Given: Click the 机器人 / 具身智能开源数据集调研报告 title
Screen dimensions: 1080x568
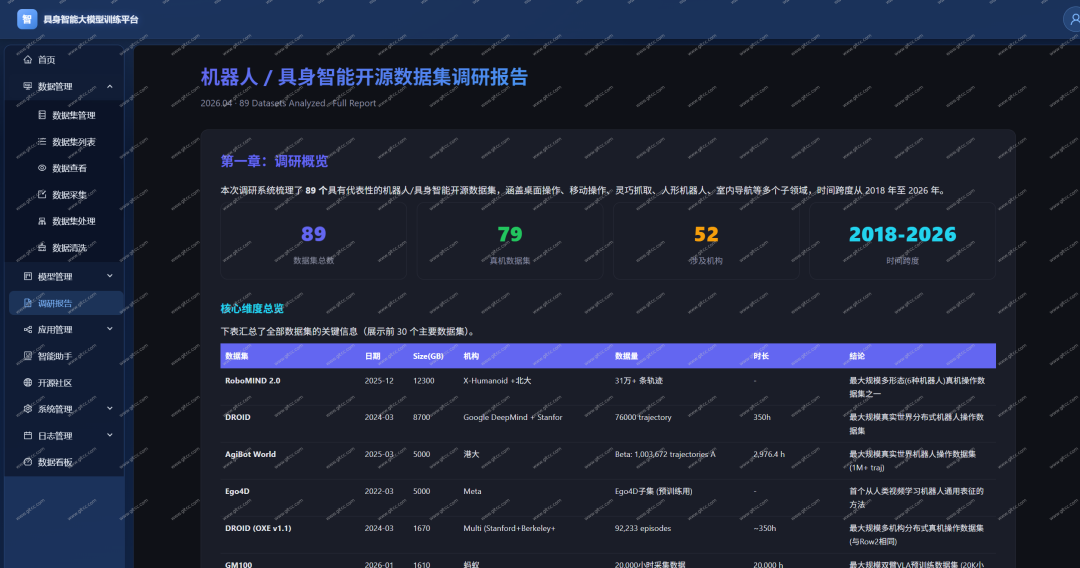Looking at the screenshot, I should pos(364,77).
